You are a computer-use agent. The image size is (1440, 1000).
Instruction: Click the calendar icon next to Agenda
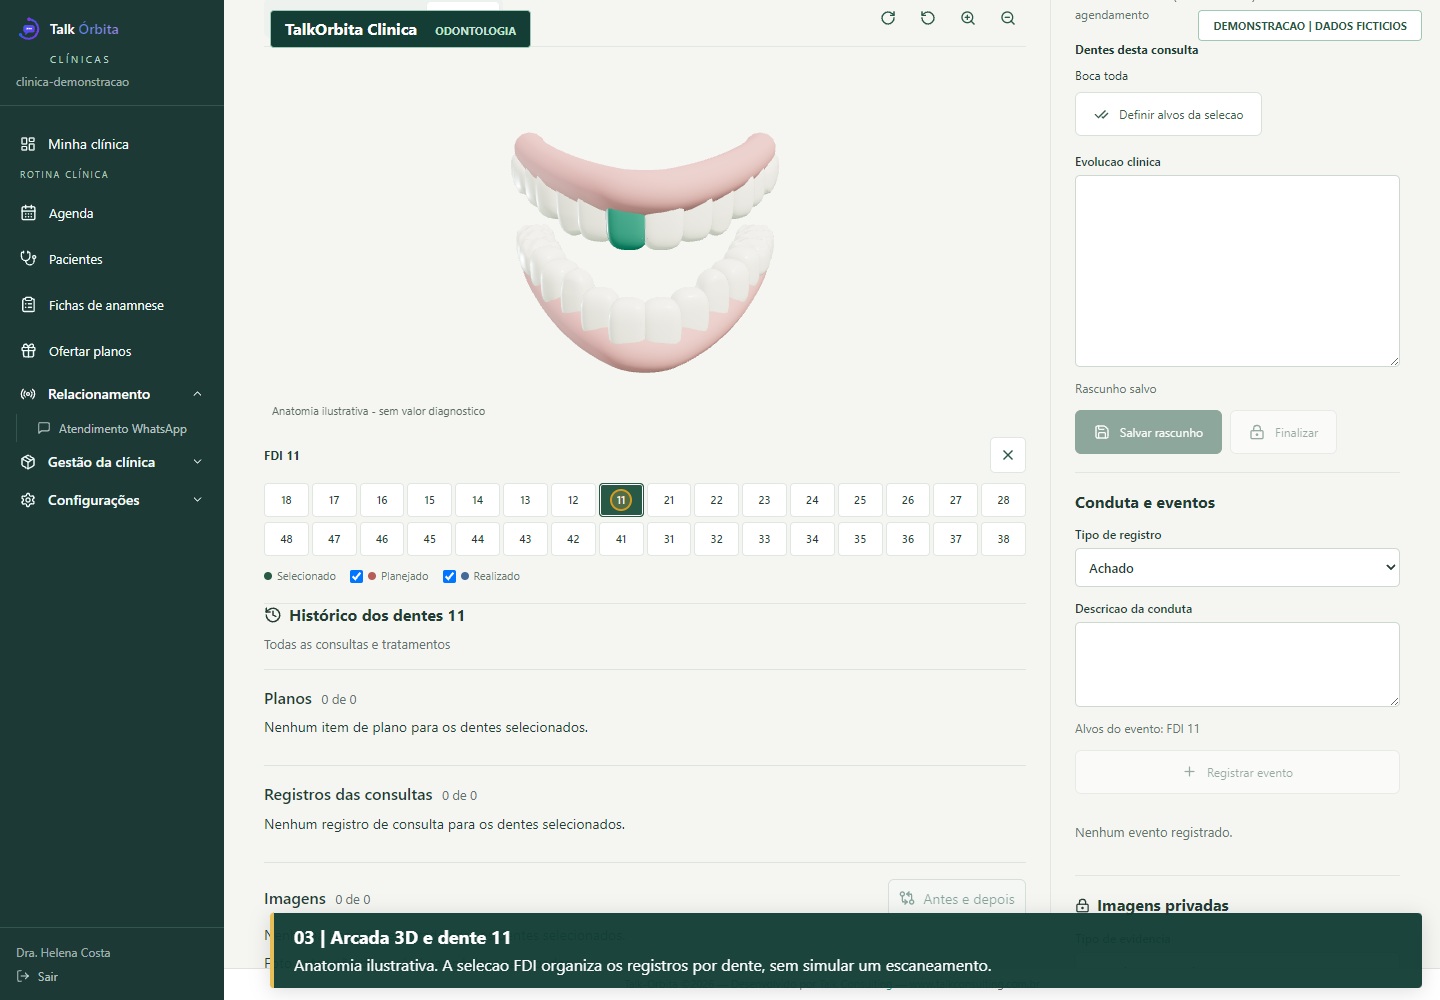pos(28,213)
